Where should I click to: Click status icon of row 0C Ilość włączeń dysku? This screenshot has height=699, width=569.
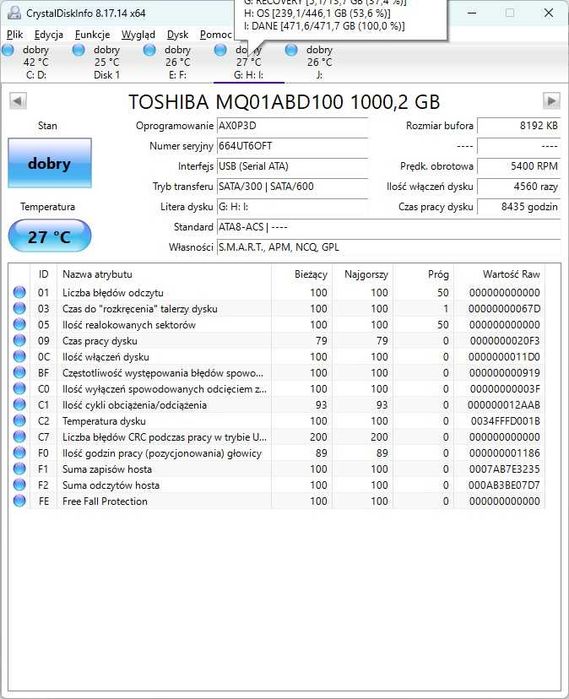(x=19, y=356)
